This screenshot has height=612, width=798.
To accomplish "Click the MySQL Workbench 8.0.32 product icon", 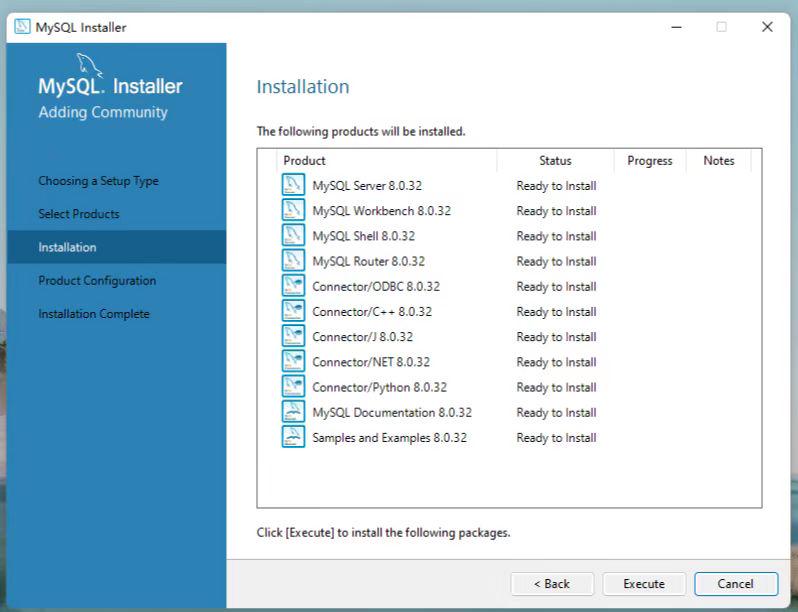I will click(x=293, y=210).
